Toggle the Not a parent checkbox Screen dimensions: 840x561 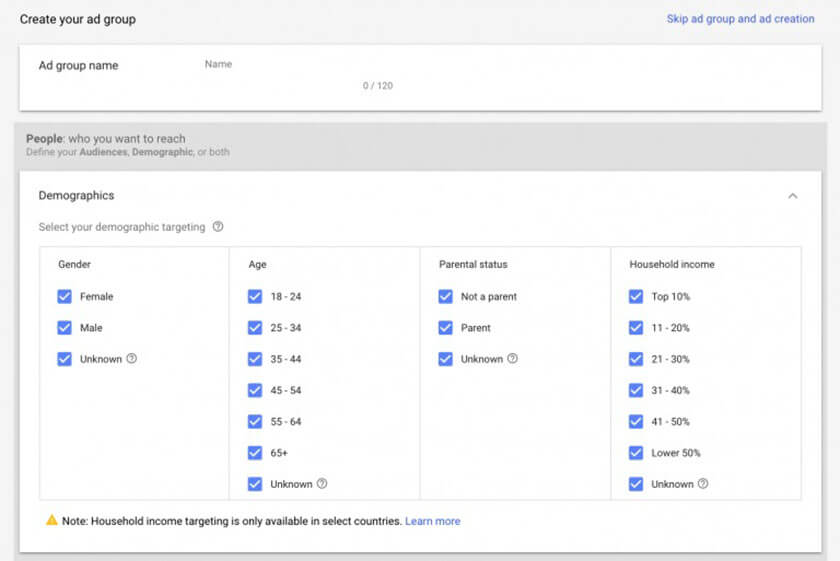[446, 297]
